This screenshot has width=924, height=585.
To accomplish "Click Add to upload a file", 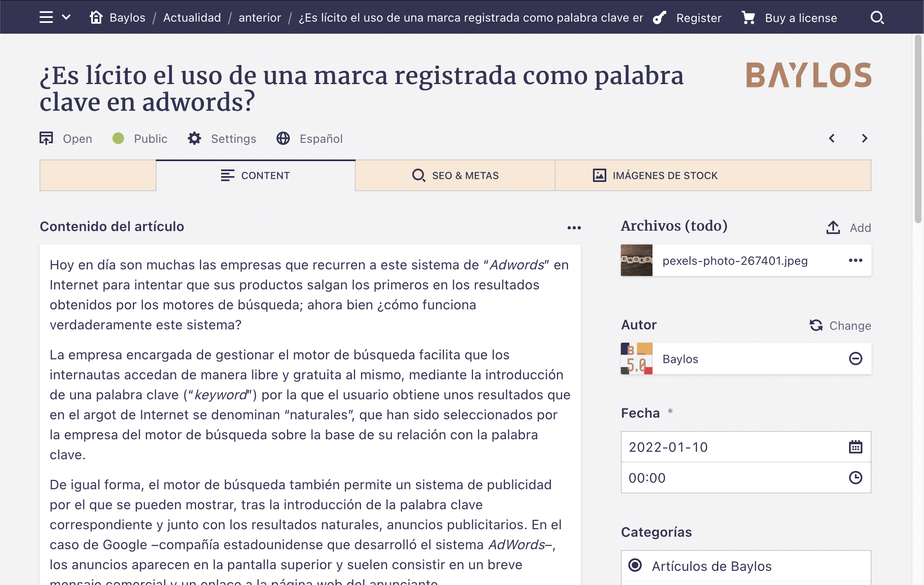I will [x=848, y=228].
